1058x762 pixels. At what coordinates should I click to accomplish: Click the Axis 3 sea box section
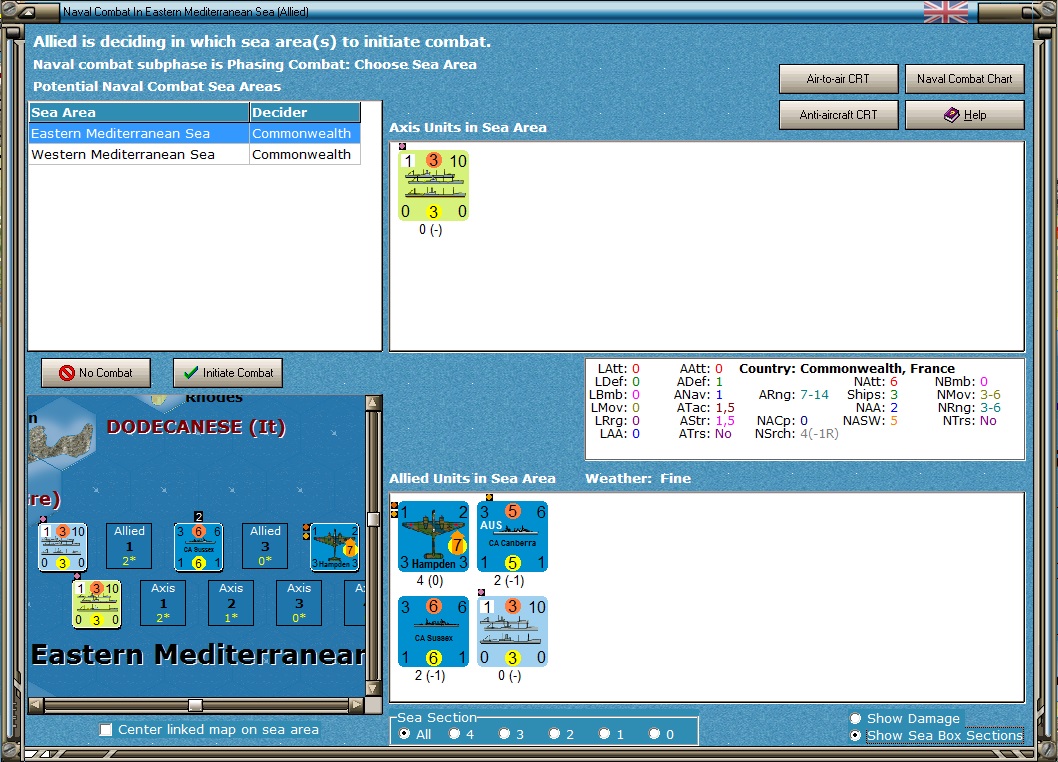coord(299,603)
